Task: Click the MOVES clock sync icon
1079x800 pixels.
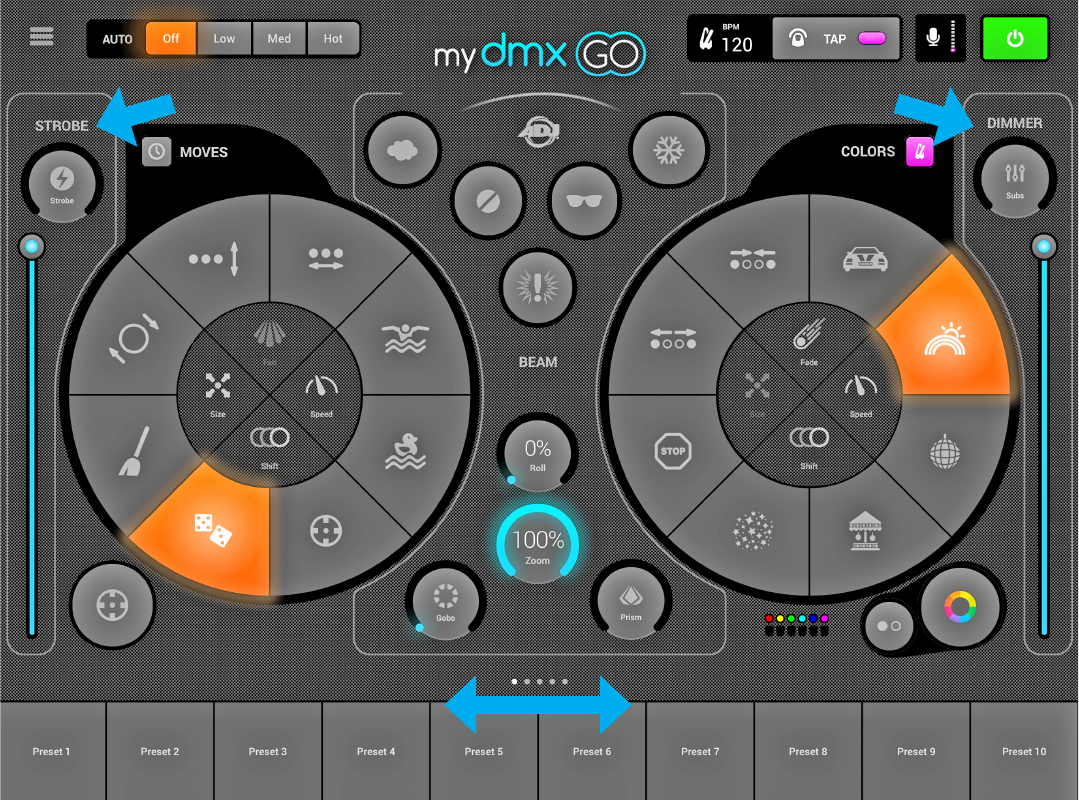Action: coord(156,152)
